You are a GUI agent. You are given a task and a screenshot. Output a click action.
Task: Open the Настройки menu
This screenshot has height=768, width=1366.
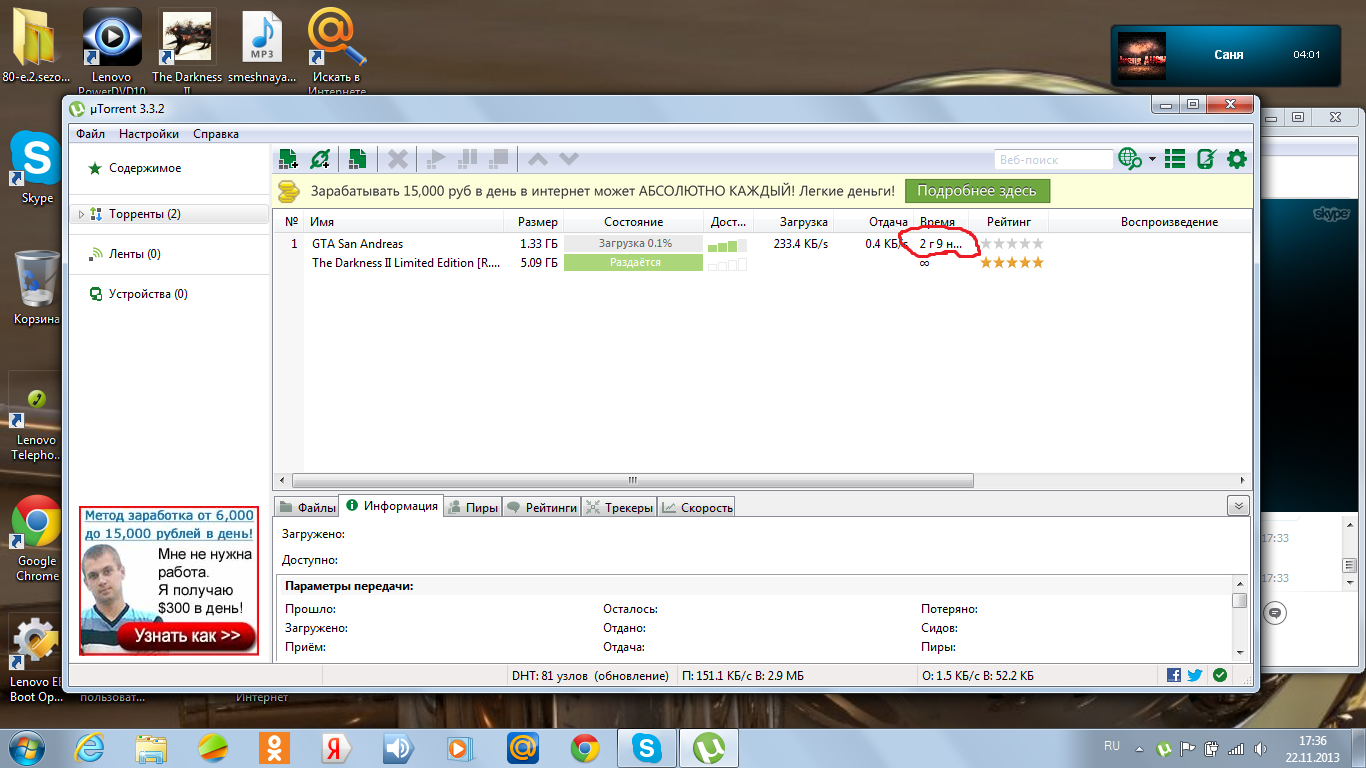coord(149,134)
